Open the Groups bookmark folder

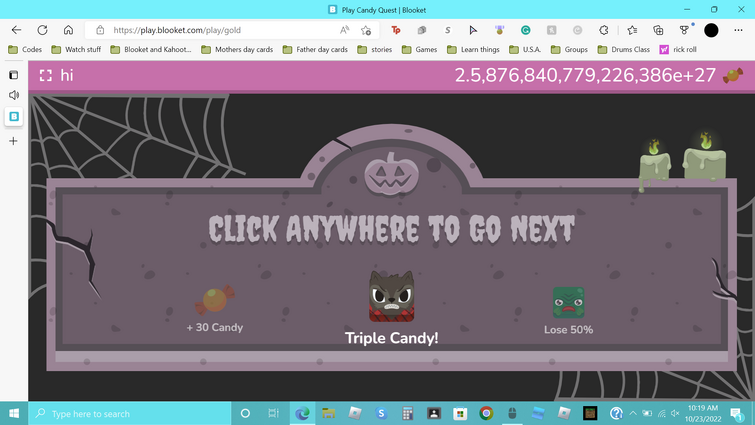569,49
